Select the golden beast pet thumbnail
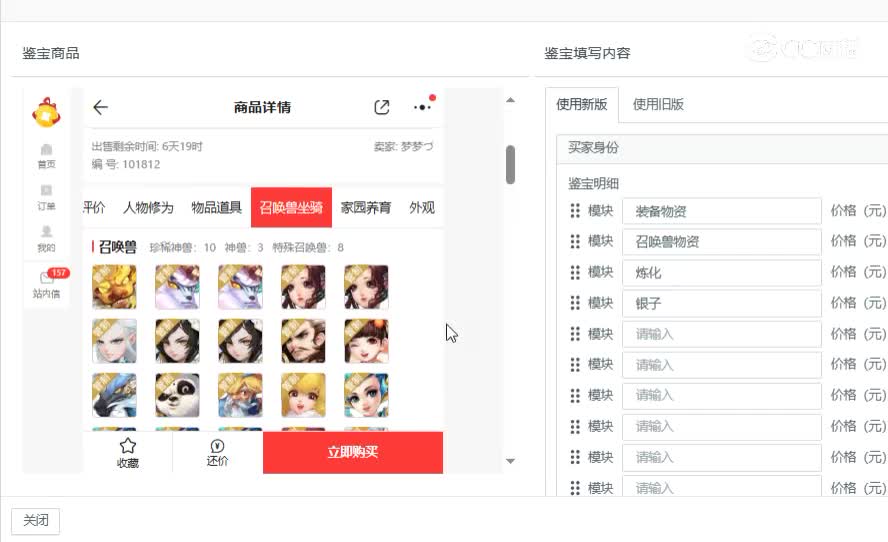This screenshot has width=888, height=542. 114,287
